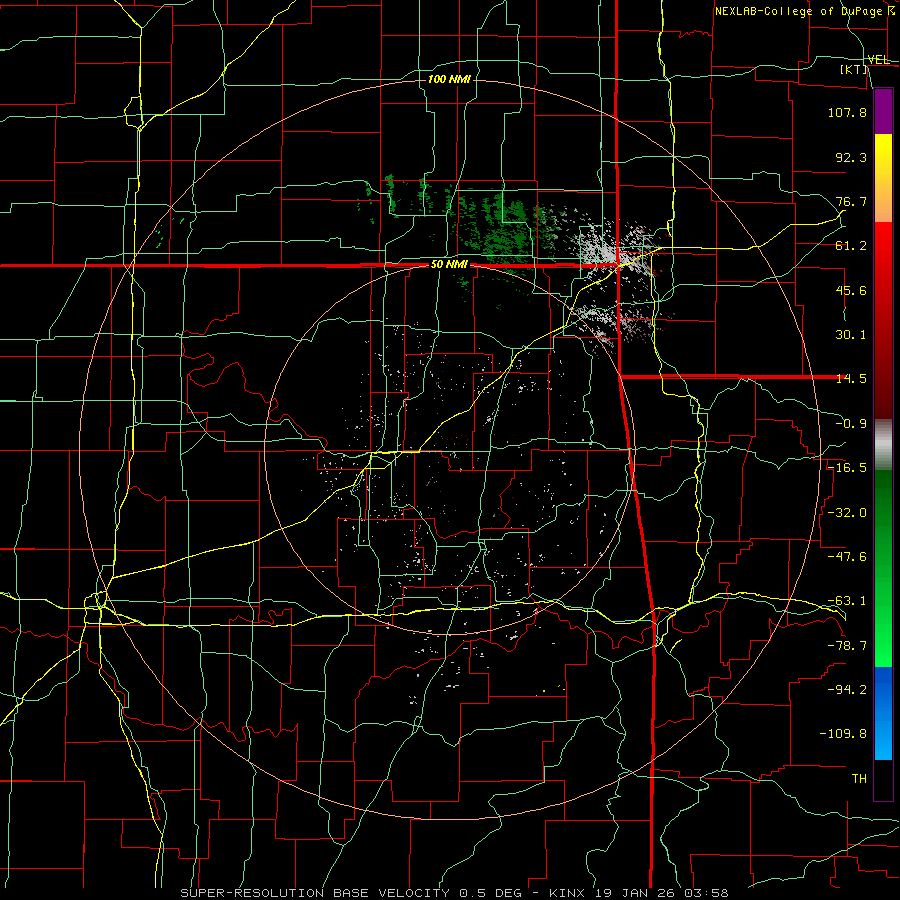
Task: Select the -63.1 legend value
Action: (x=847, y=601)
